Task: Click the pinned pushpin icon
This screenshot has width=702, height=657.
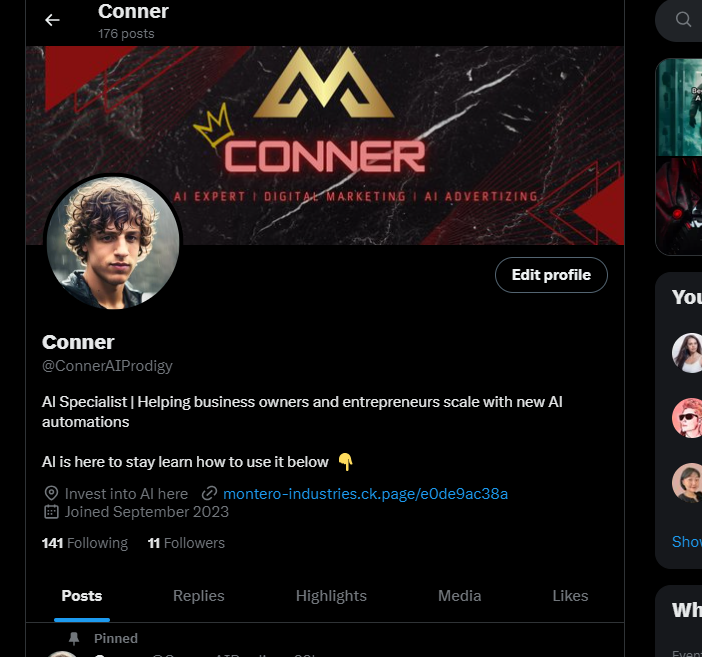Action: (74, 639)
